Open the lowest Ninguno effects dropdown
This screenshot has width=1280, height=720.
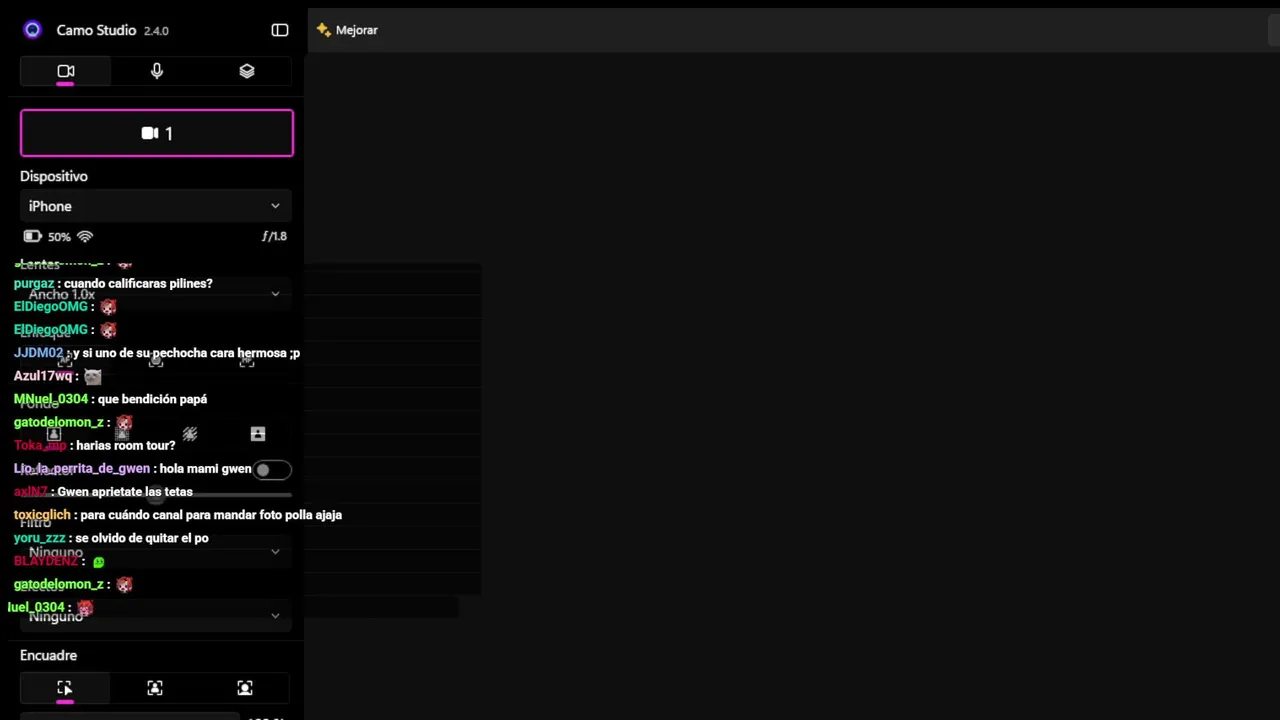click(x=155, y=616)
